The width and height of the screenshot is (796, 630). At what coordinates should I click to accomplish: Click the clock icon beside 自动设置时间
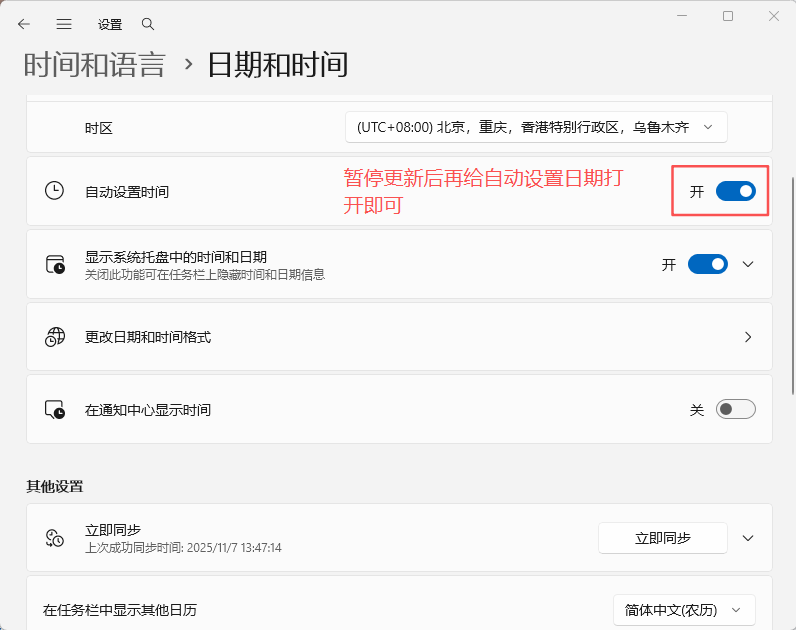point(55,191)
